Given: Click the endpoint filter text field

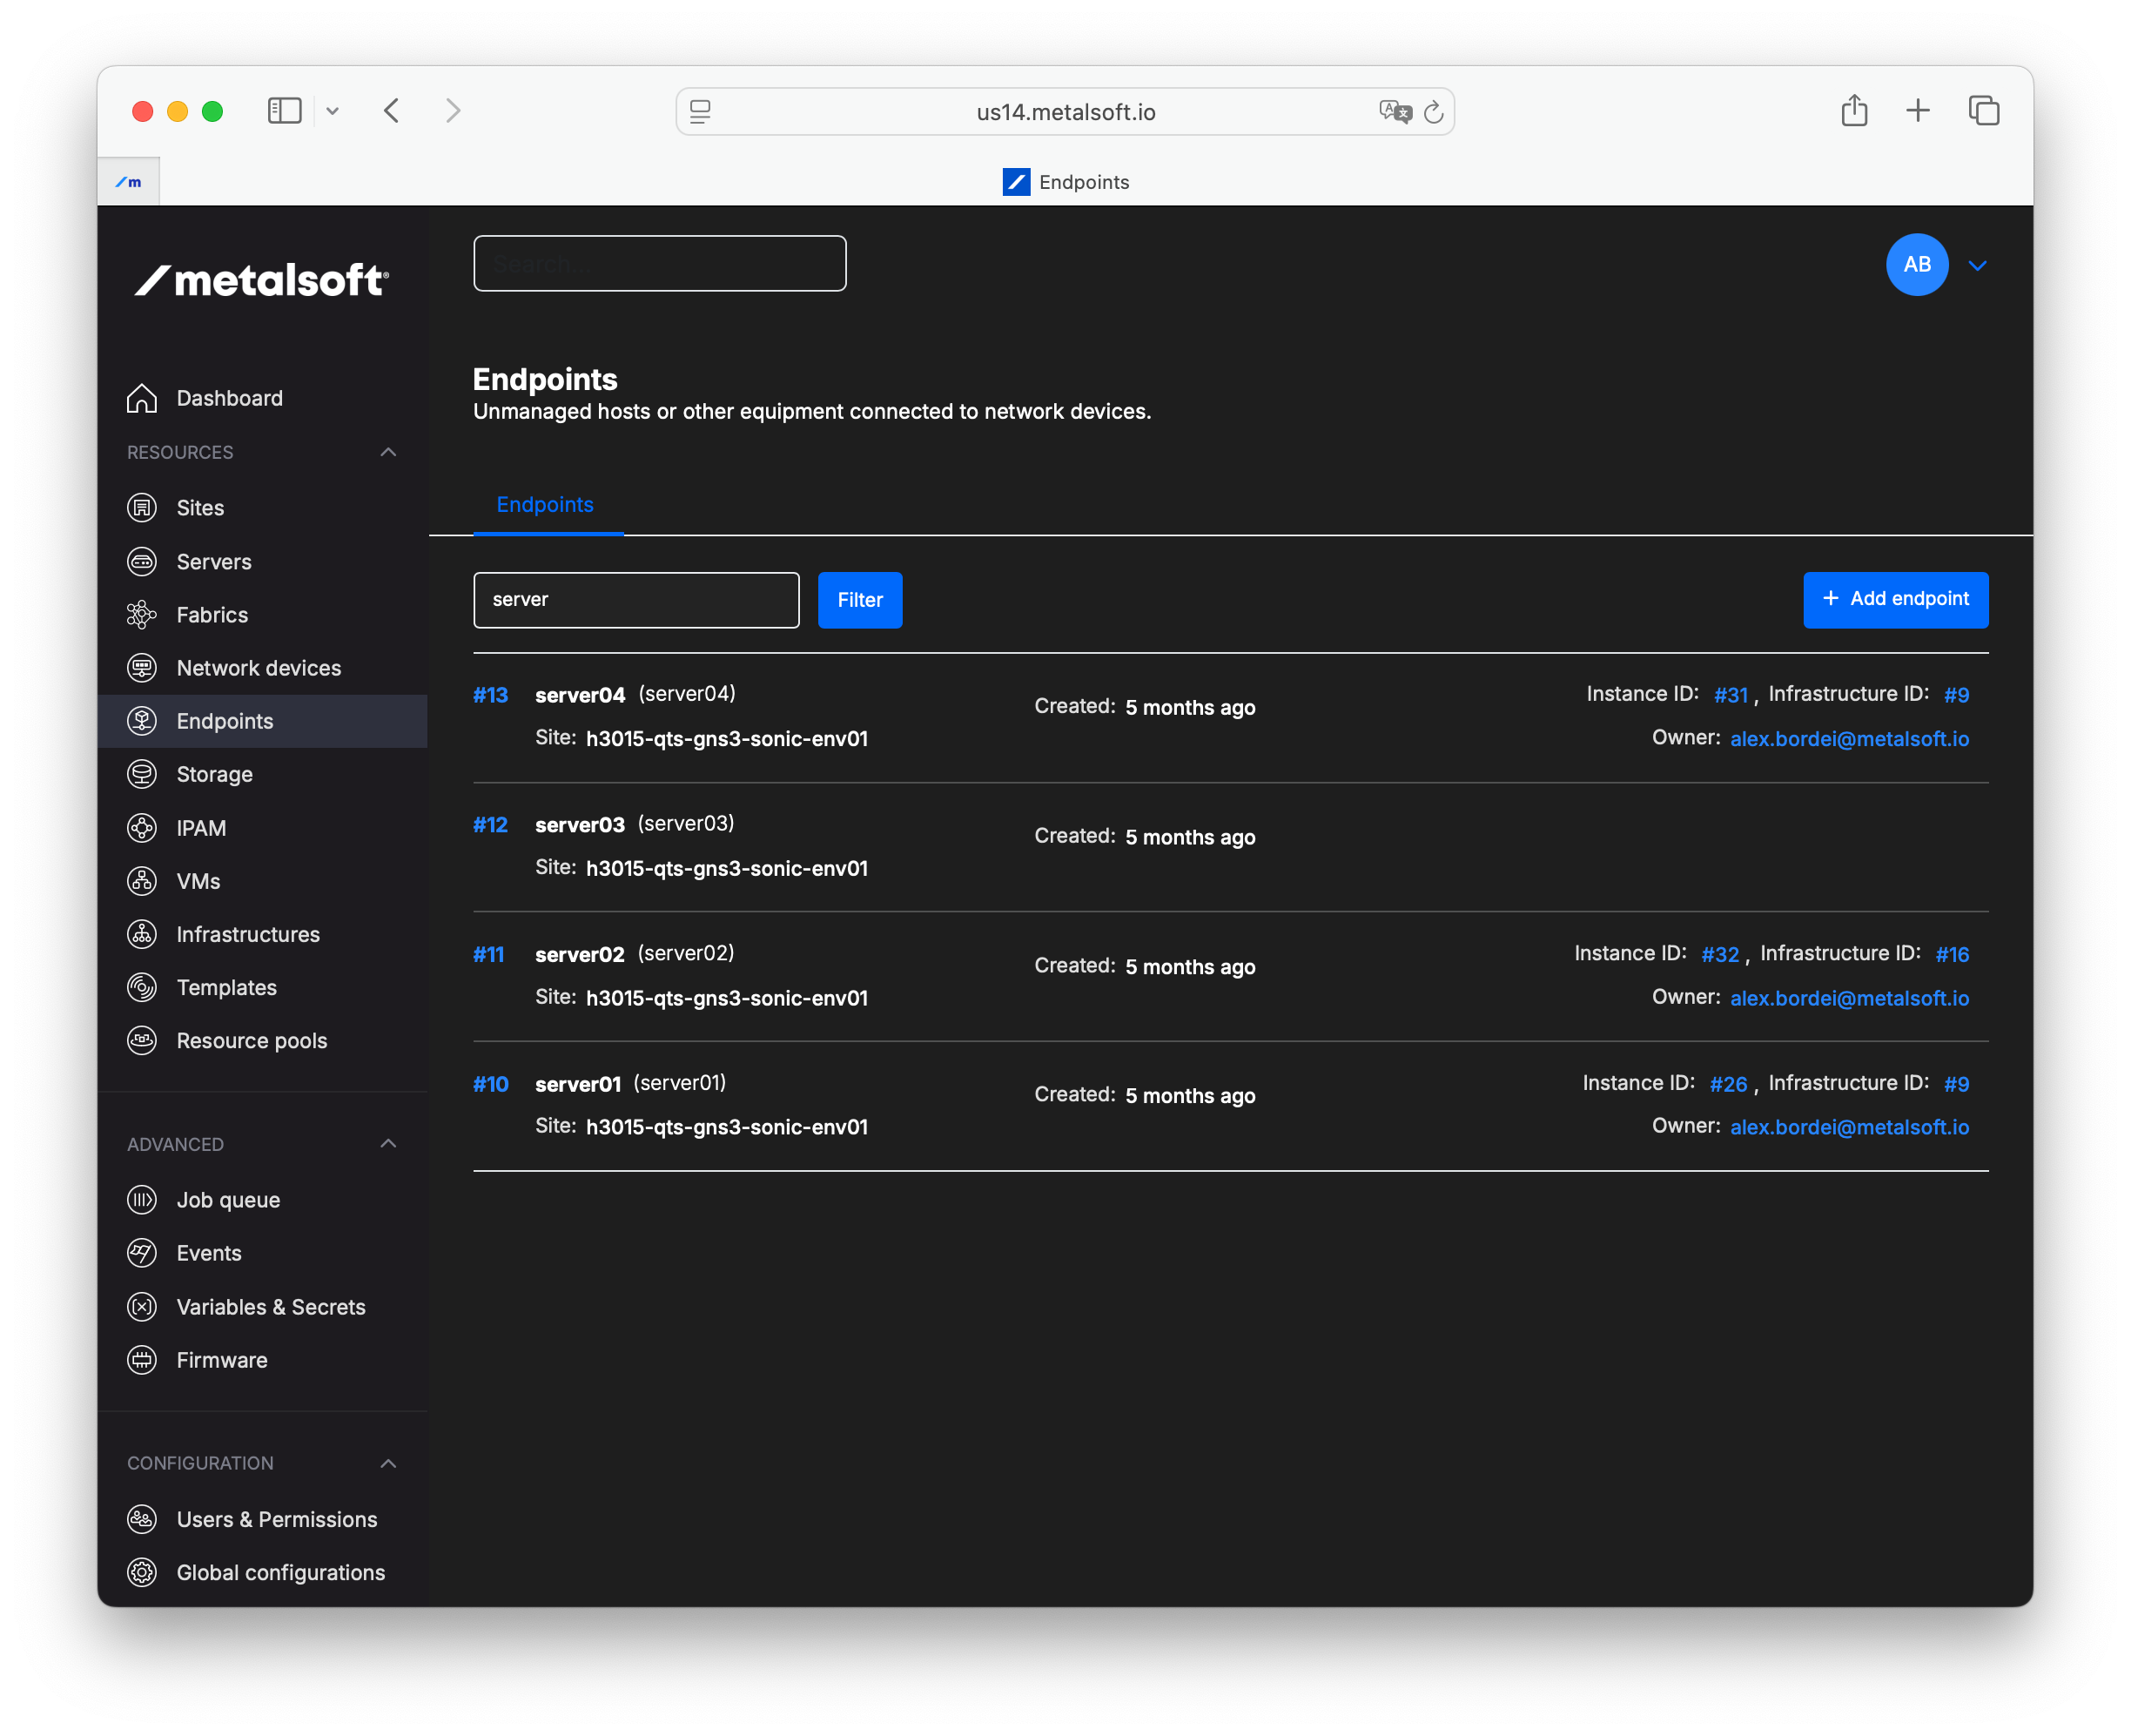Looking at the screenshot, I should [x=636, y=599].
